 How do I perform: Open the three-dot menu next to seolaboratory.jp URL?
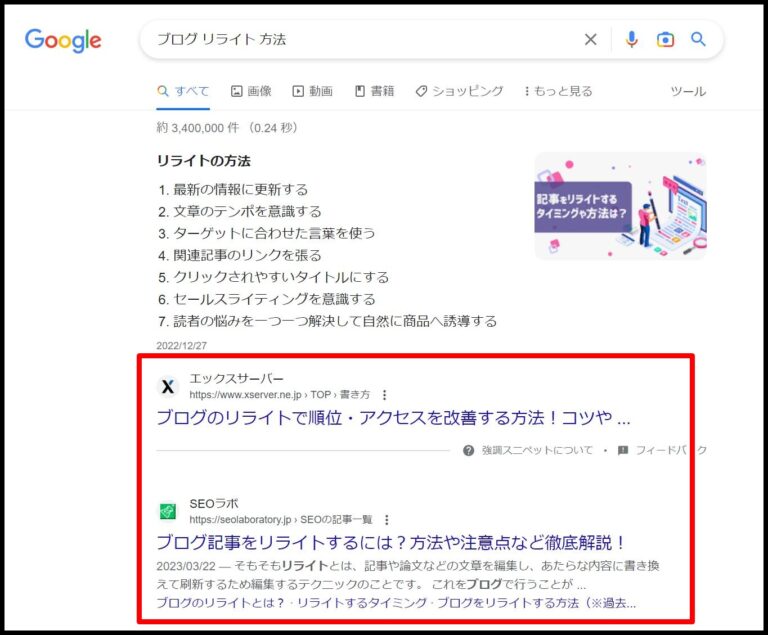click(387, 519)
